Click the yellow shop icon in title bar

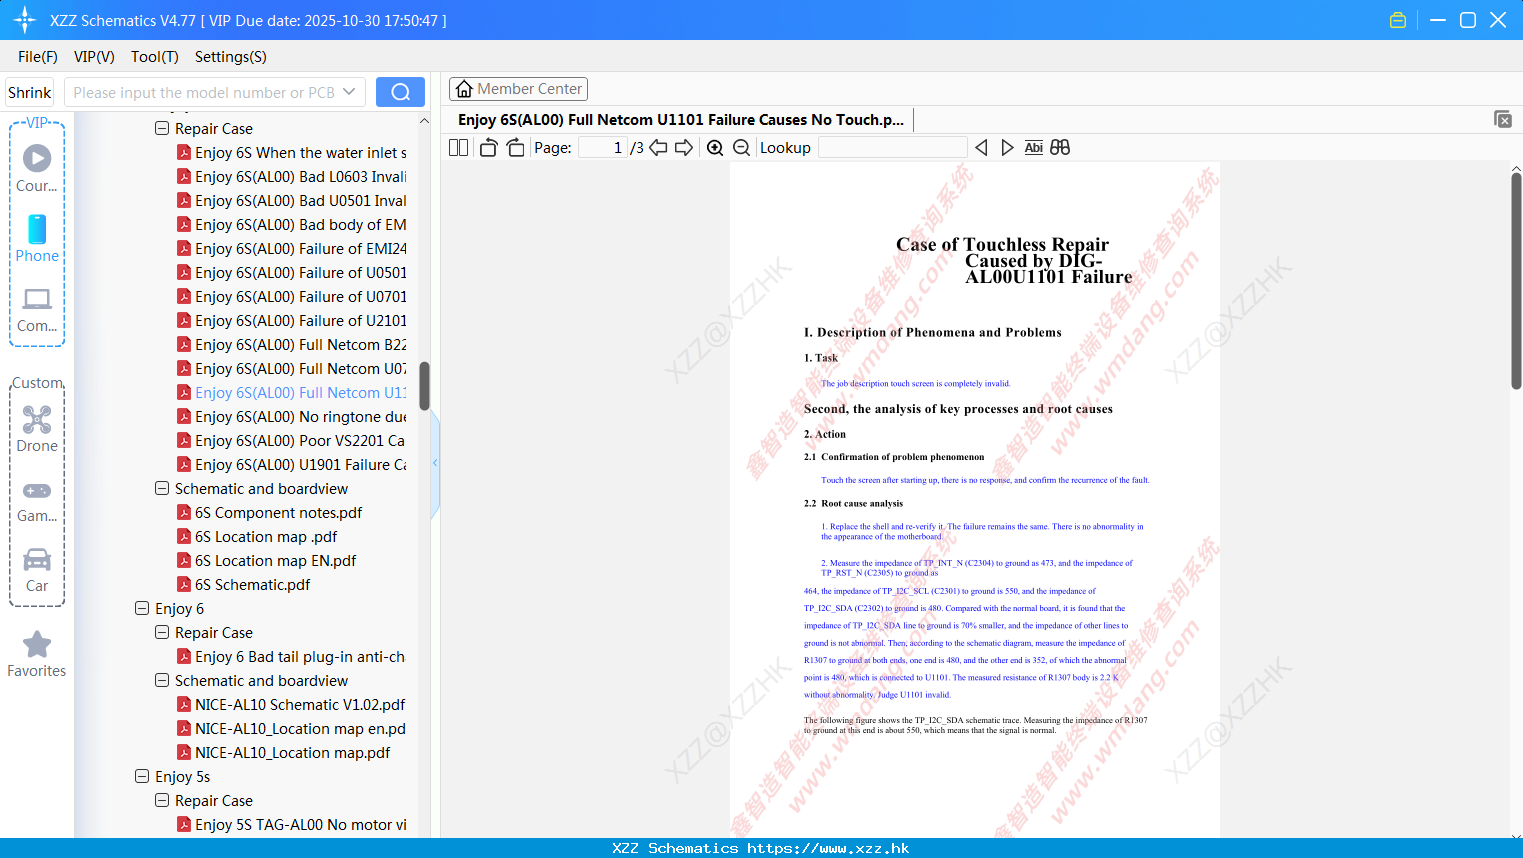click(x=1398, y=20)
